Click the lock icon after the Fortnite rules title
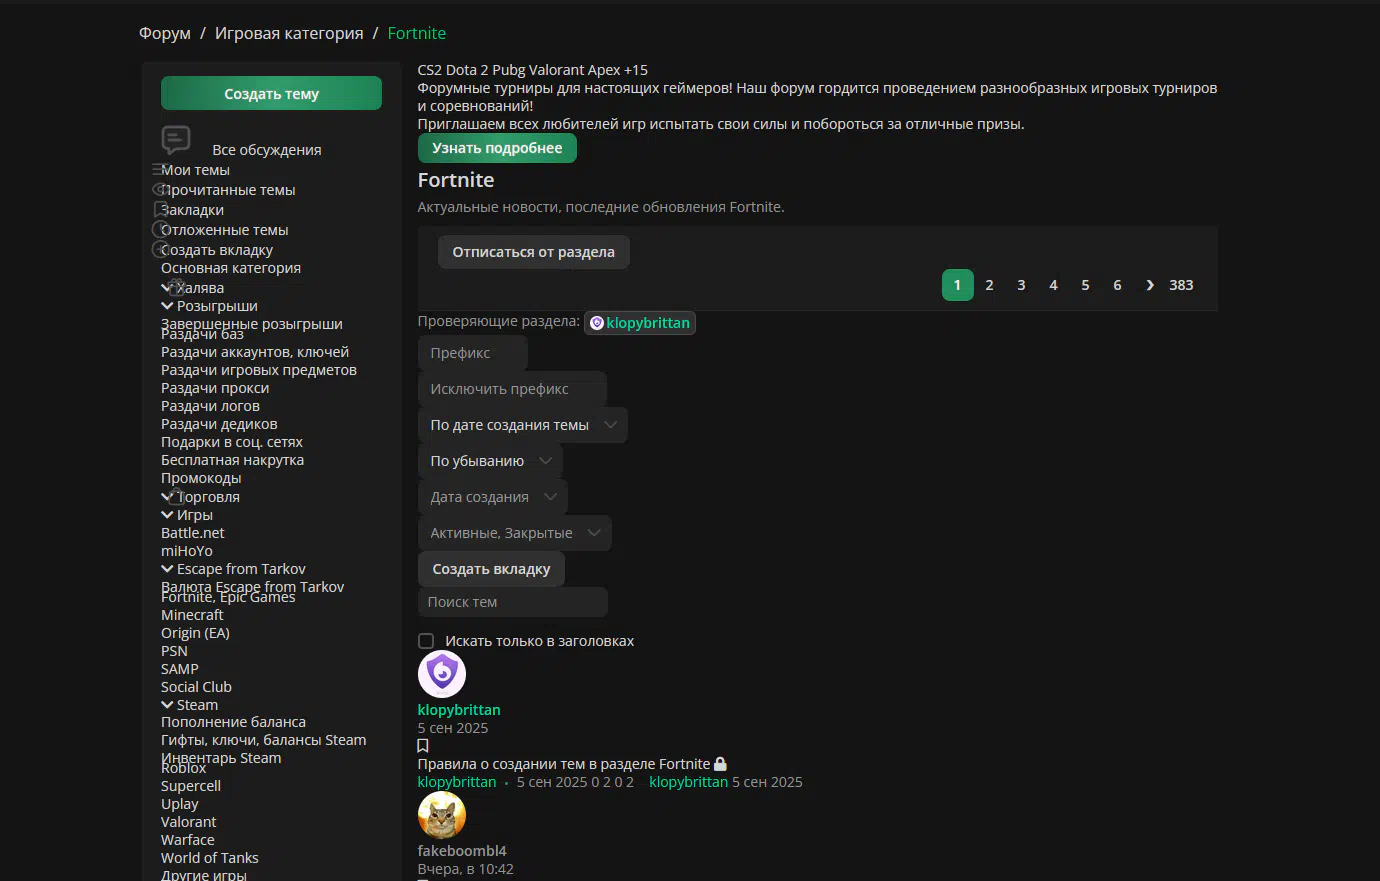 [720, 764]
